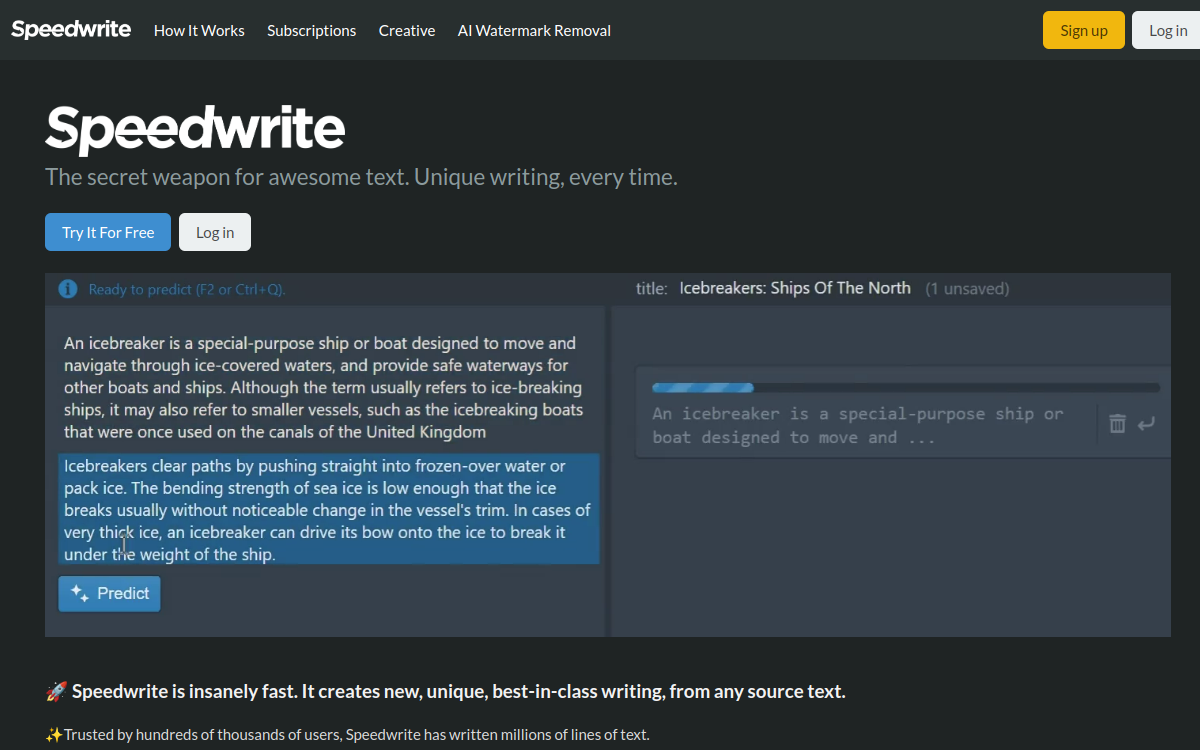
Task: Delete the prediction with trash icon
Action: (x=1118, y=424)
